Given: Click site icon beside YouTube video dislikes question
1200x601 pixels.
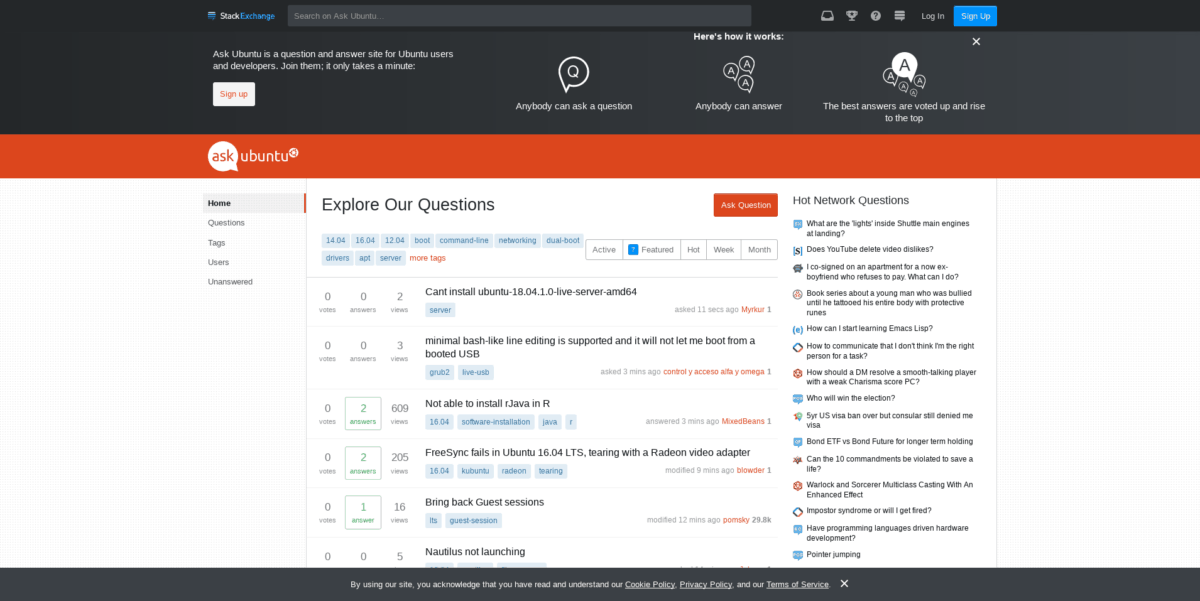Looking at the screenshot, I should coord(797,250).
